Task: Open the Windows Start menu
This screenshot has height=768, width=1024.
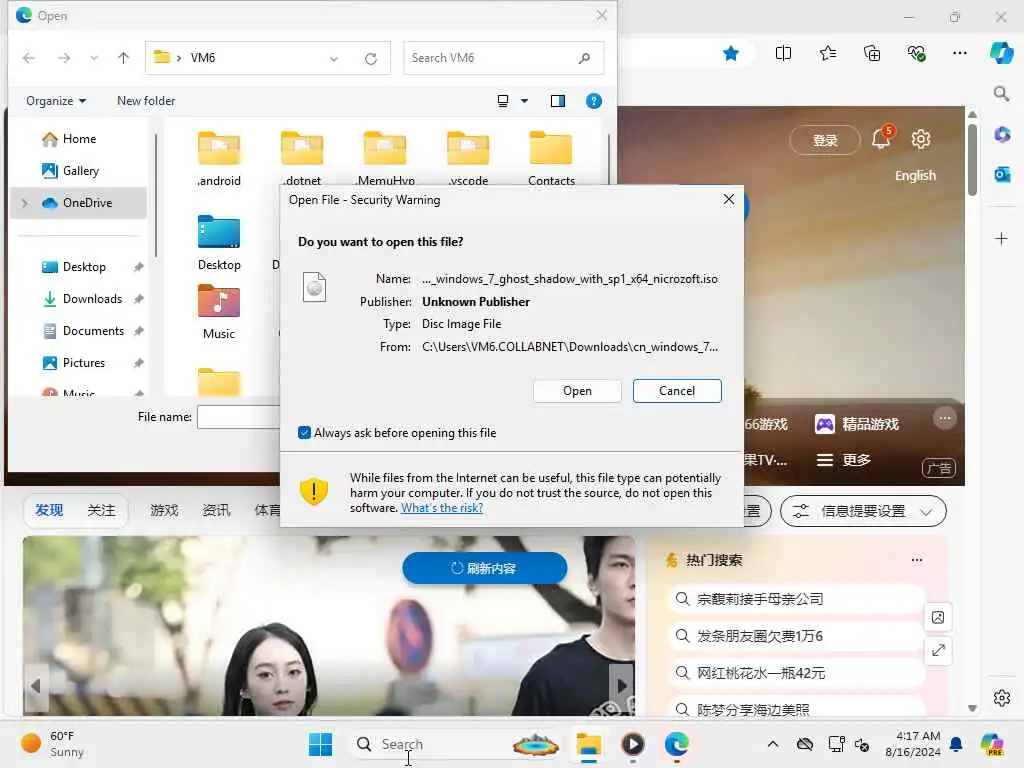Action: (320, 744)
